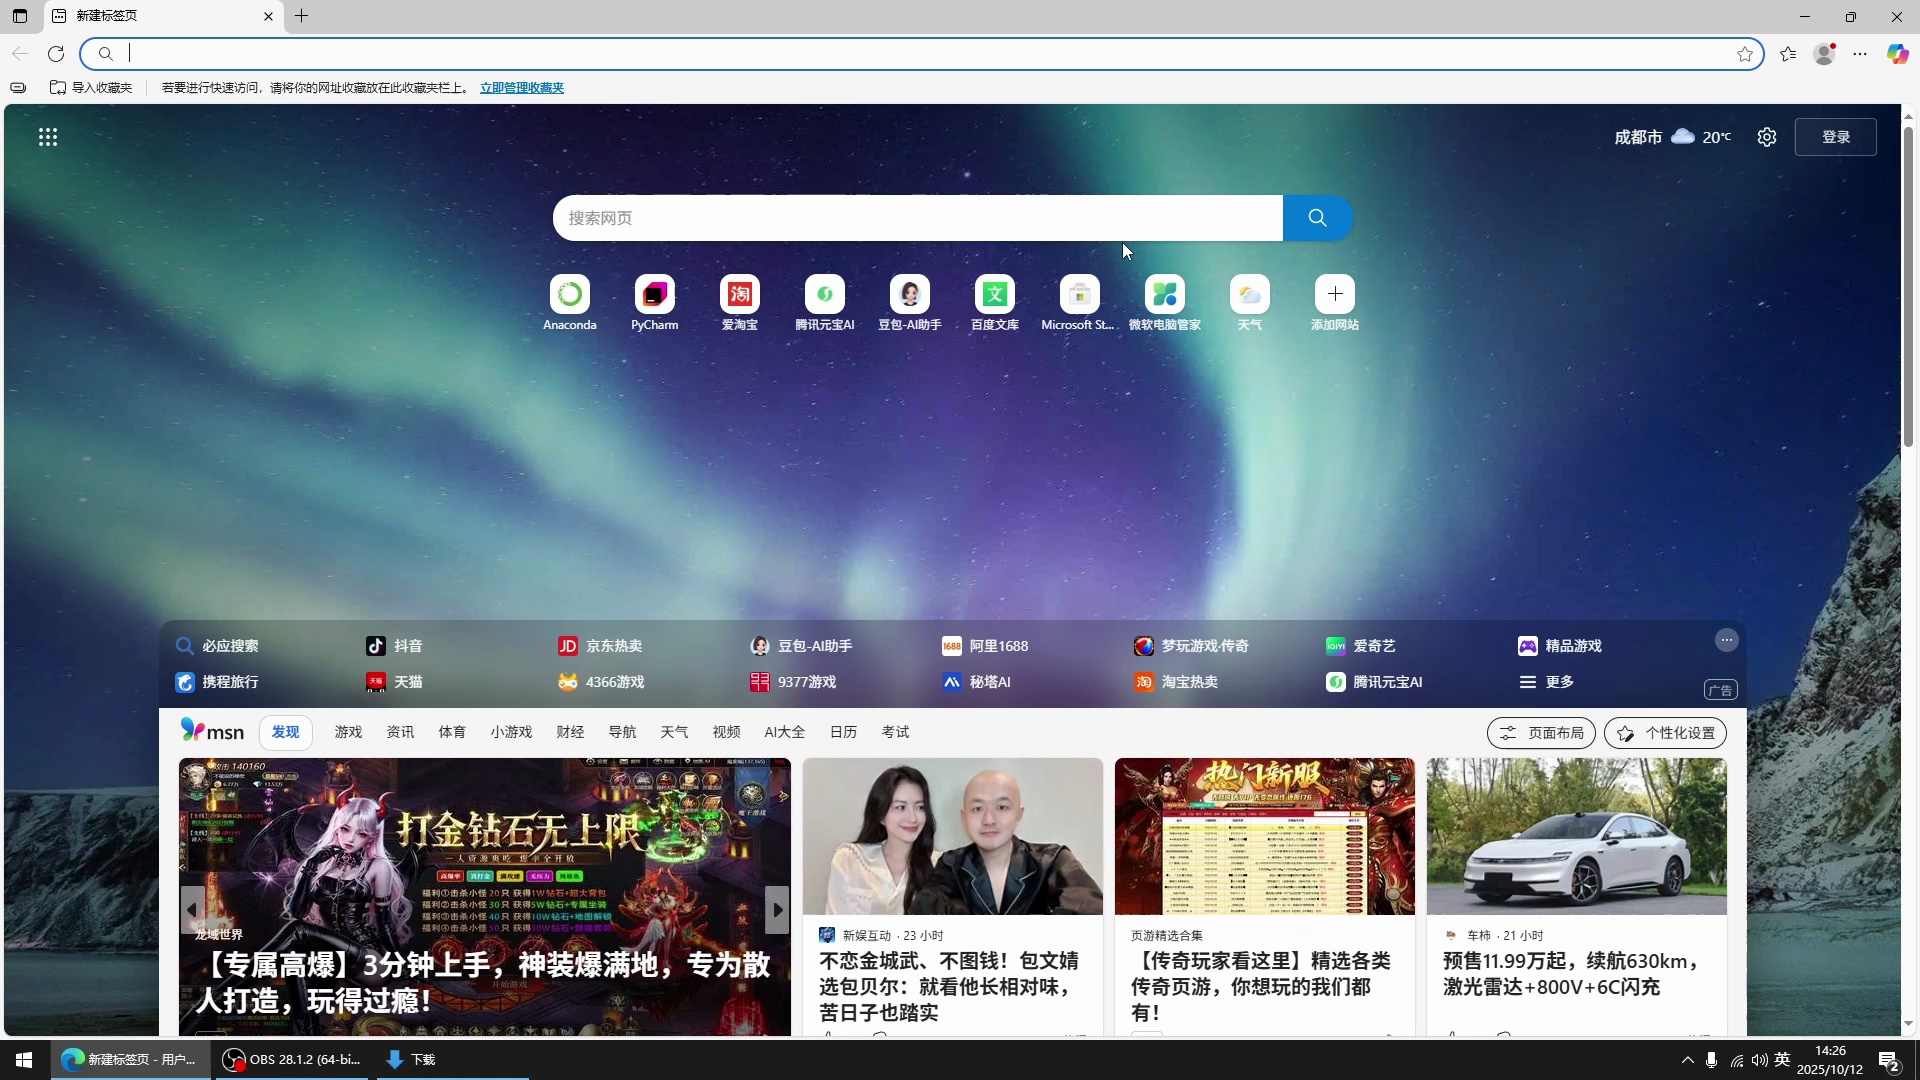The height and width of the screenshot is (1080, 1920).
Task: Open the 天气 shortcut tile
Action: coord(1249,302)
